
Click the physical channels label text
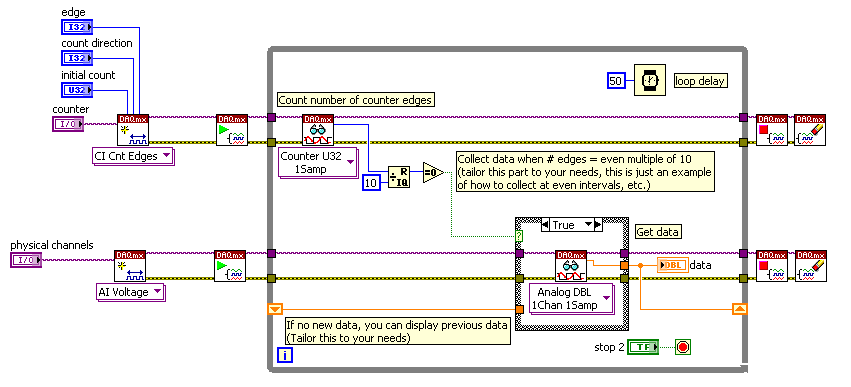click(52, 245)
